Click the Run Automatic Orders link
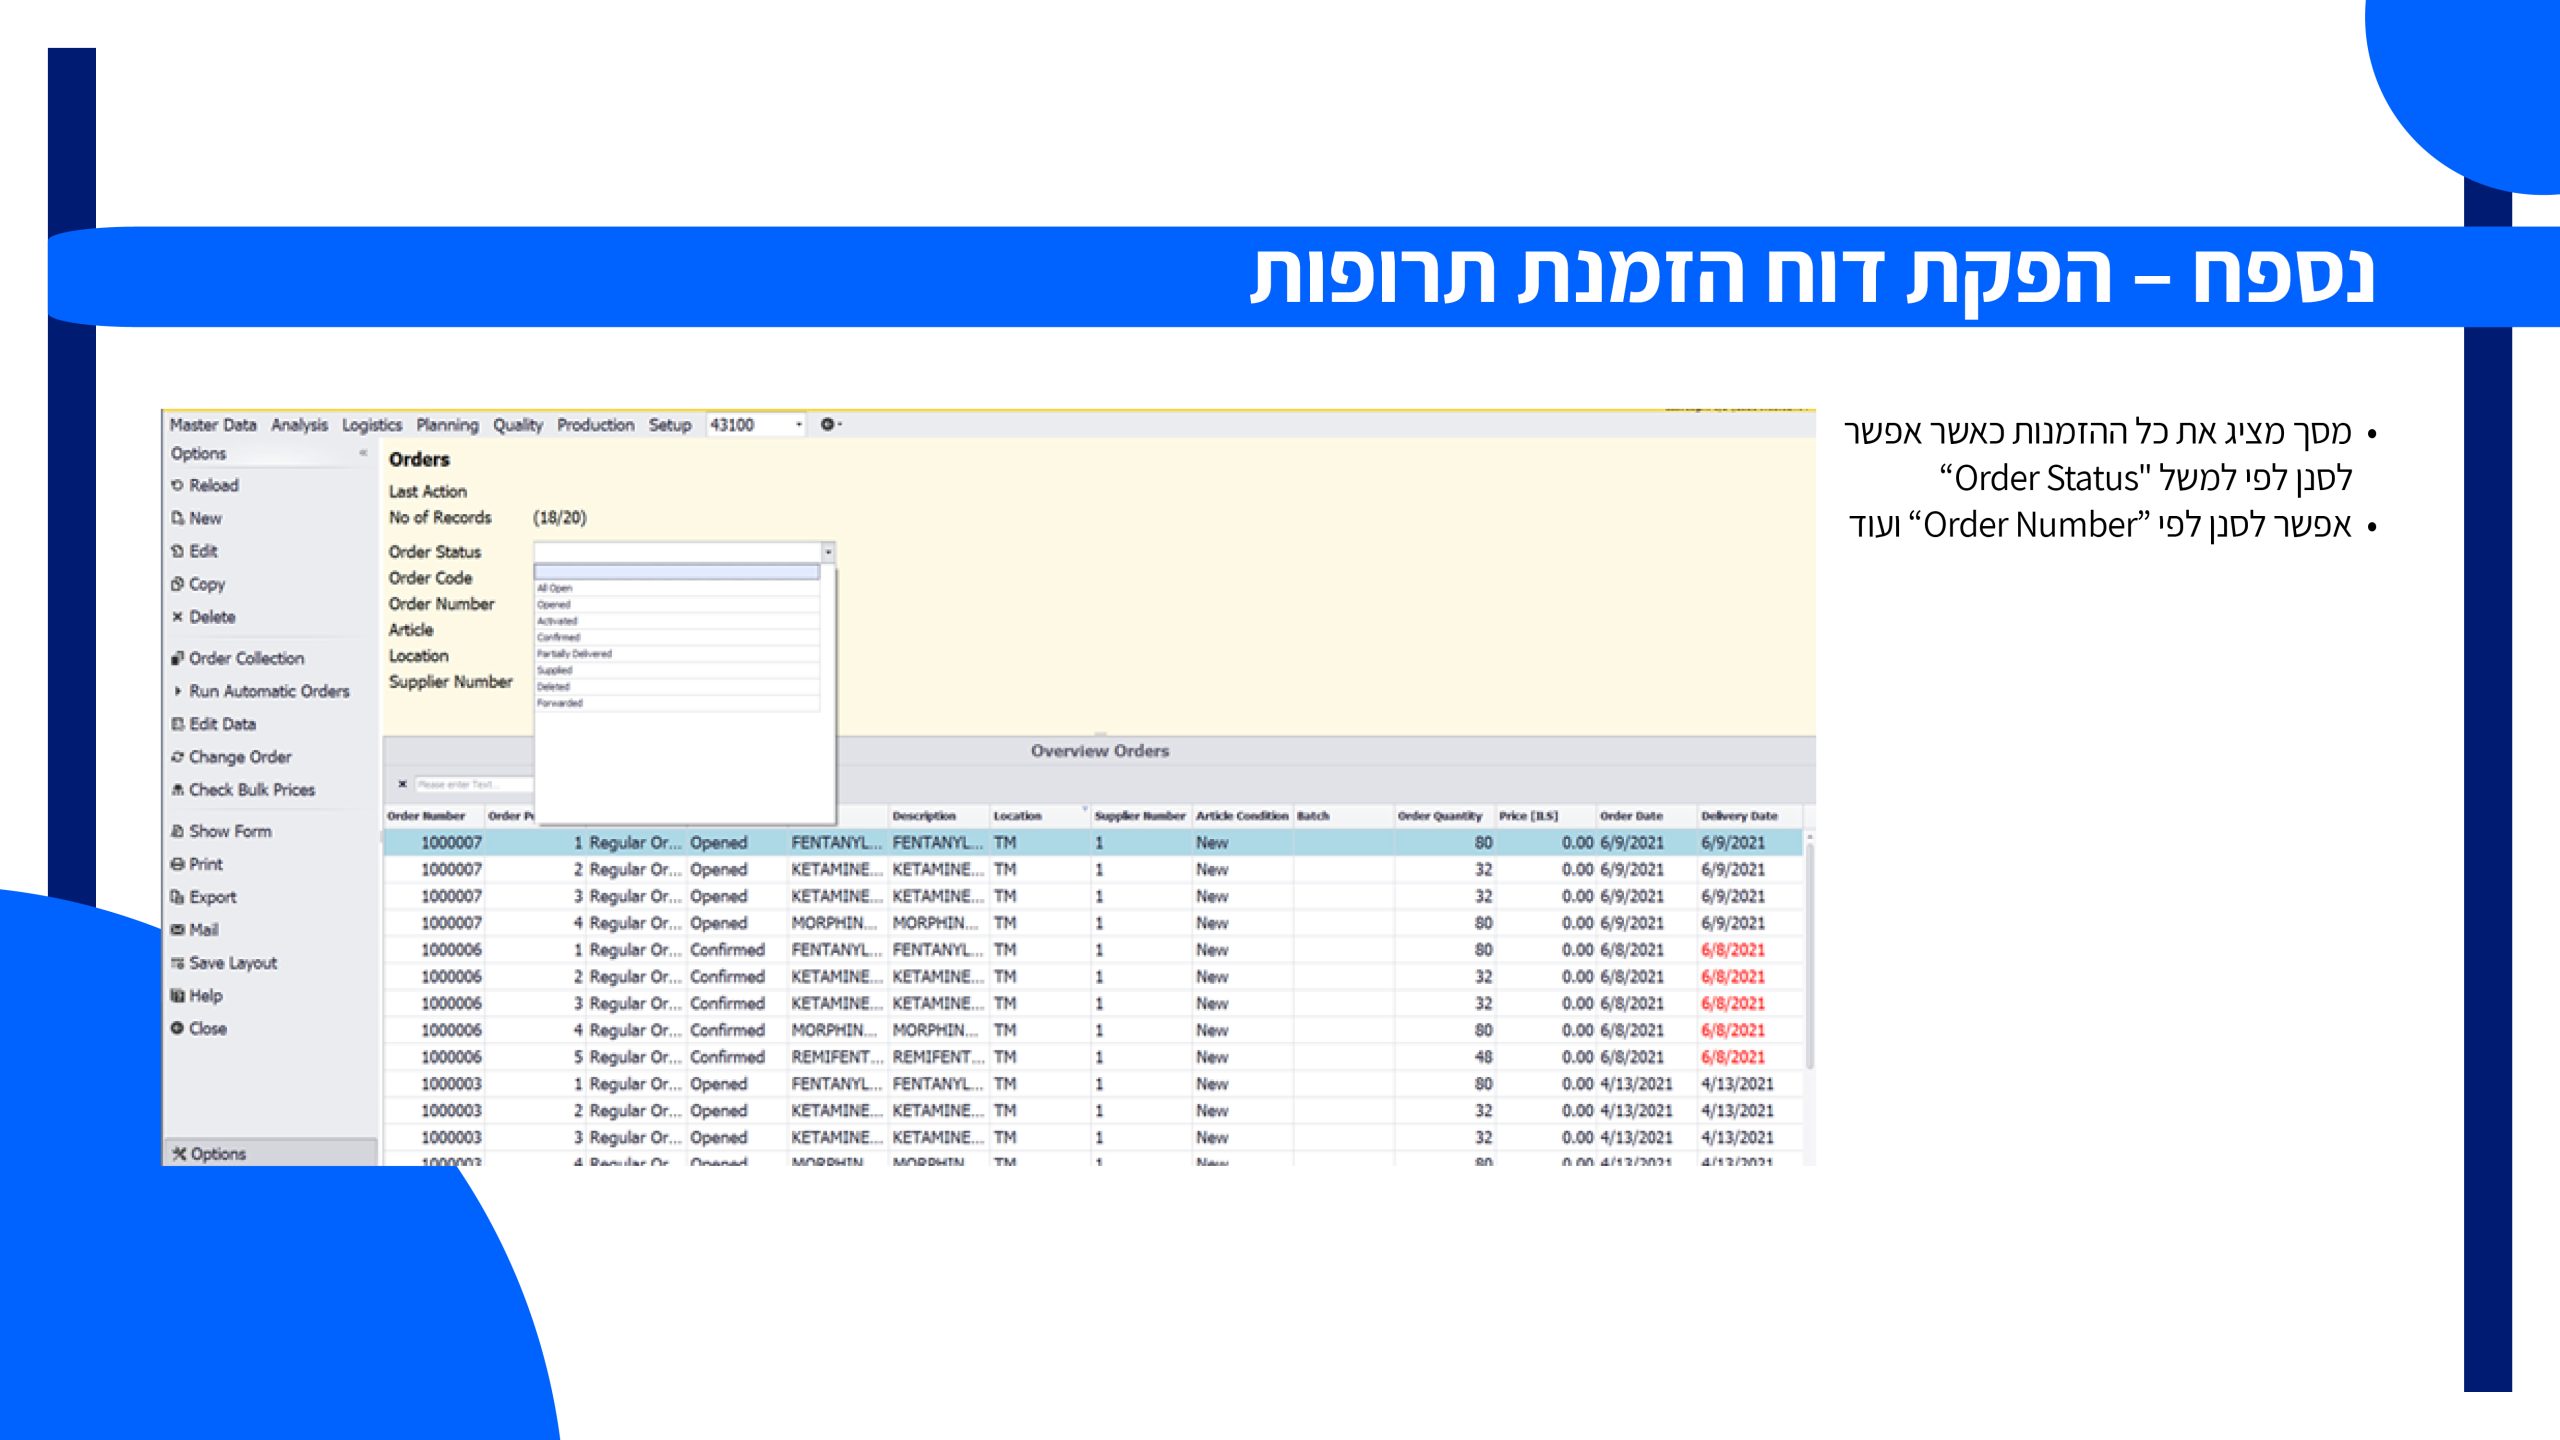The width and height of the screenshot is (2560, 1440). (x=269, y=691)
